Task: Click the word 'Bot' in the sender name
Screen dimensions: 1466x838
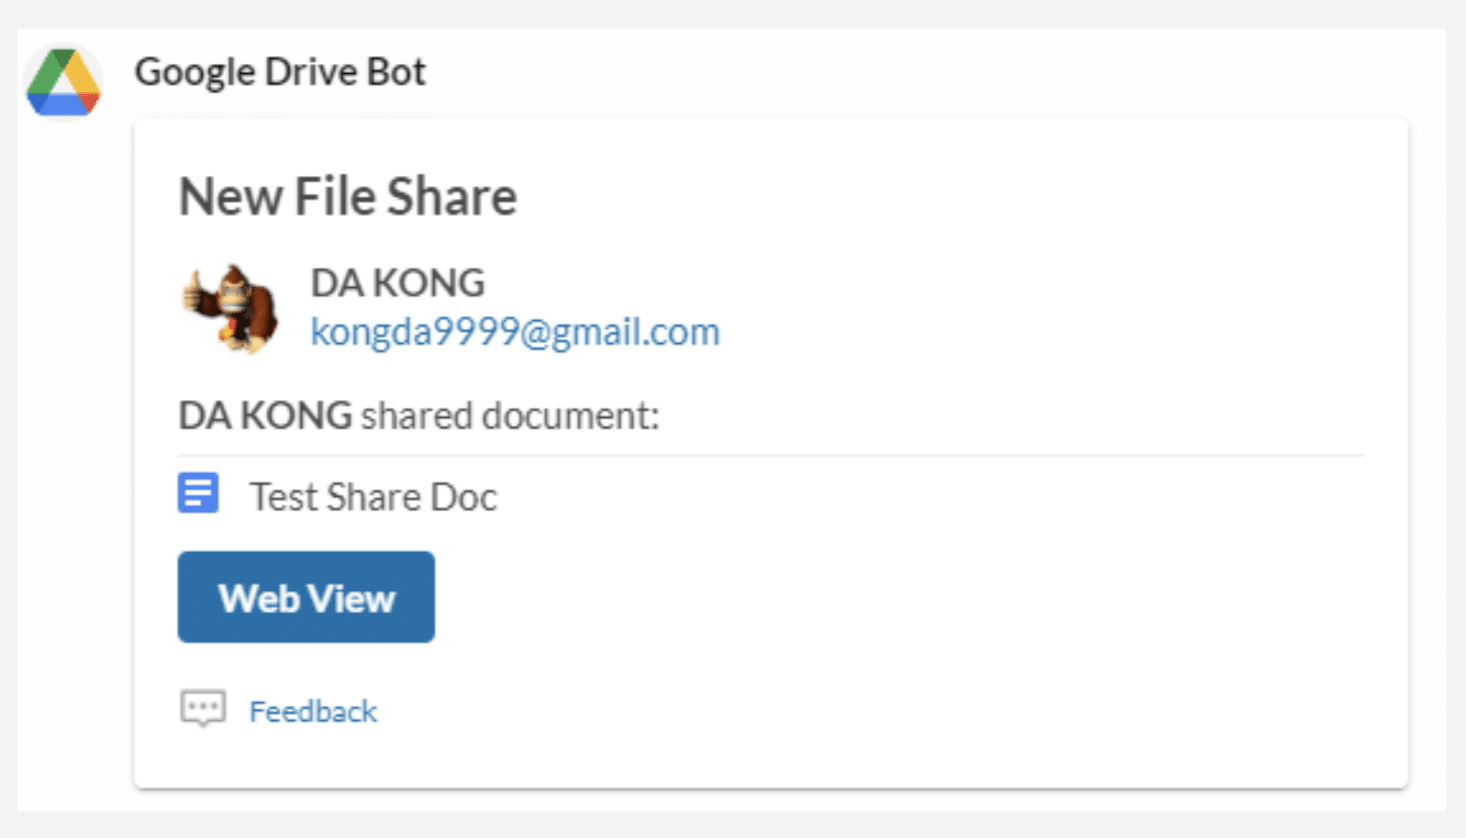Action: coord(397,72)
